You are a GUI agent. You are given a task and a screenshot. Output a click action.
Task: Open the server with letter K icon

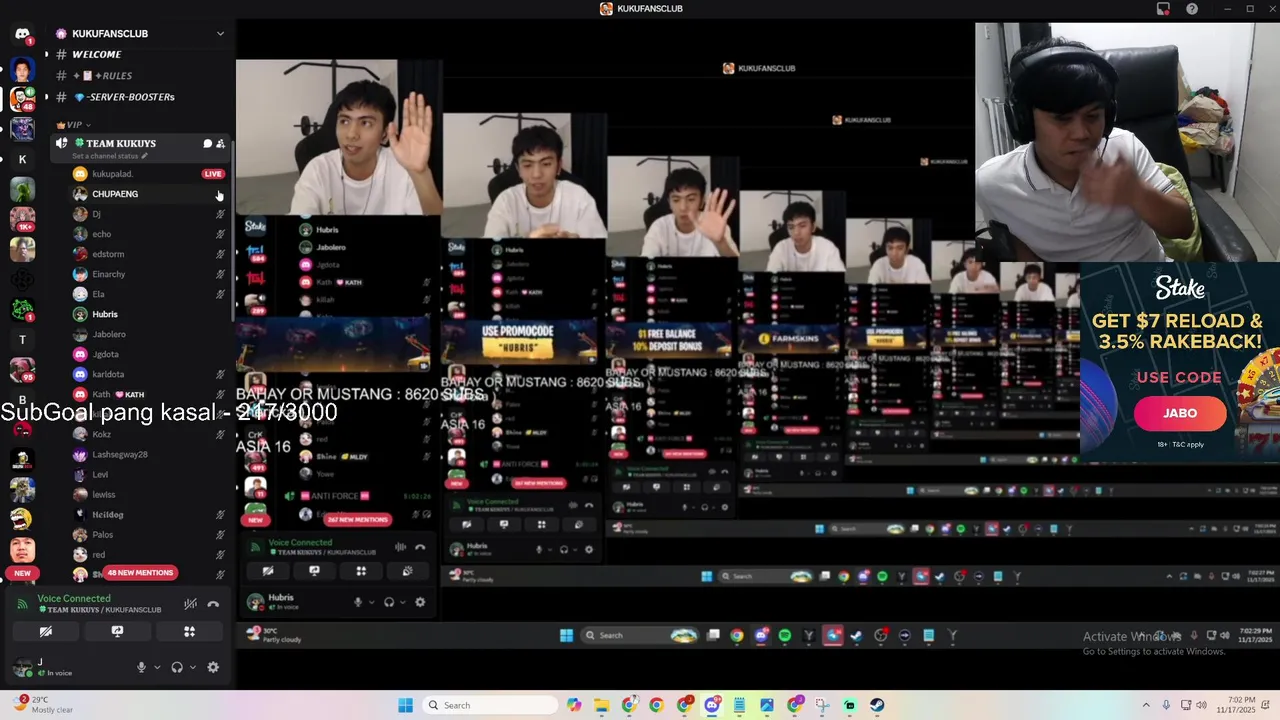[x=22, y=159]
